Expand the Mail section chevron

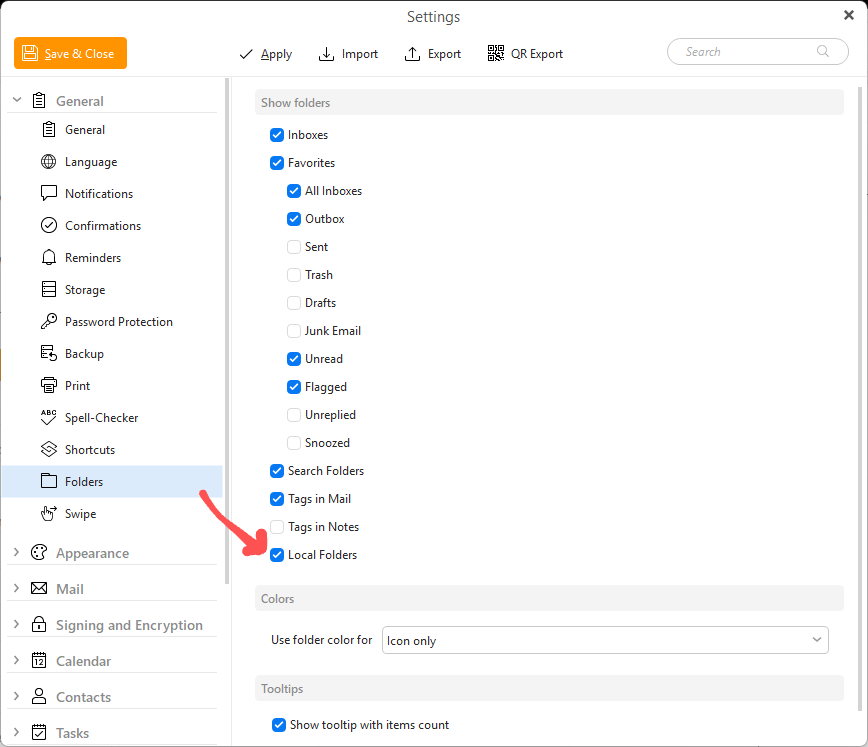click(17, 588)
